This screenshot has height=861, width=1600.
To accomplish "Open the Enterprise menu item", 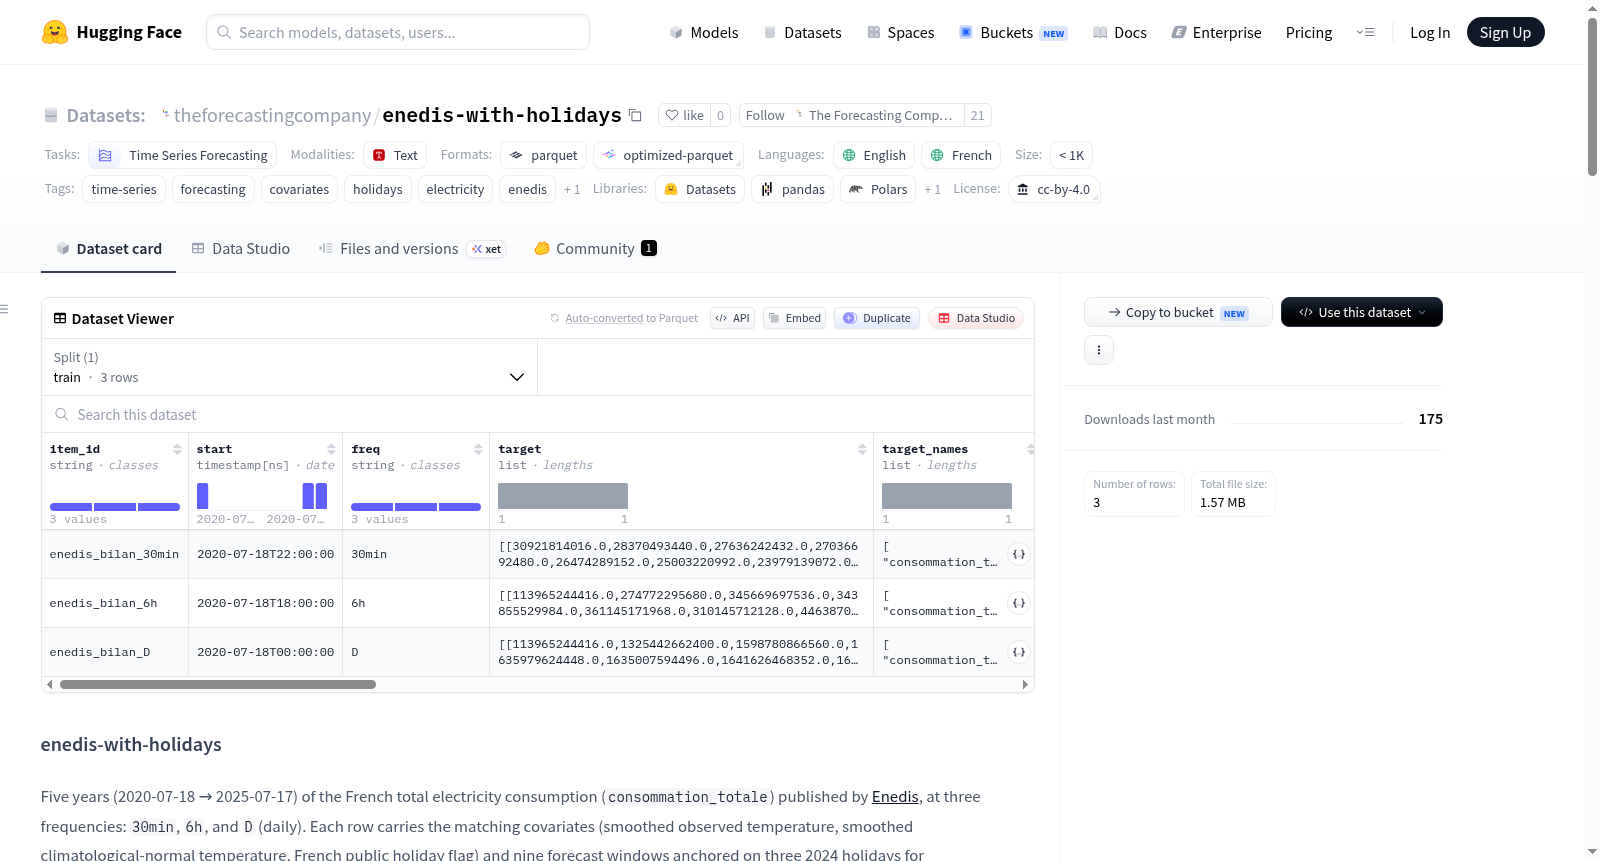I will click(1216, 32).
